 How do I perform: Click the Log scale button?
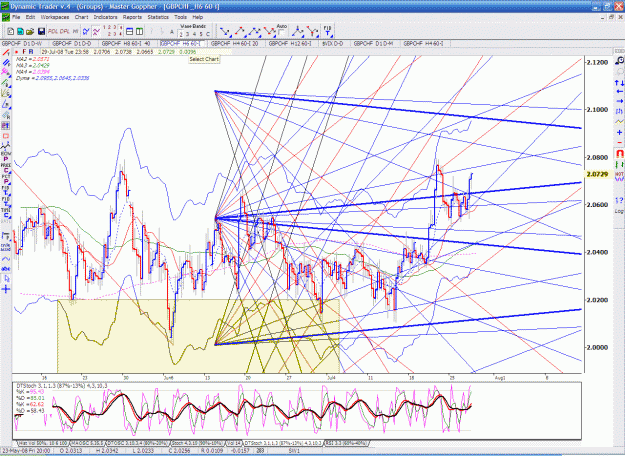[619, 211]
